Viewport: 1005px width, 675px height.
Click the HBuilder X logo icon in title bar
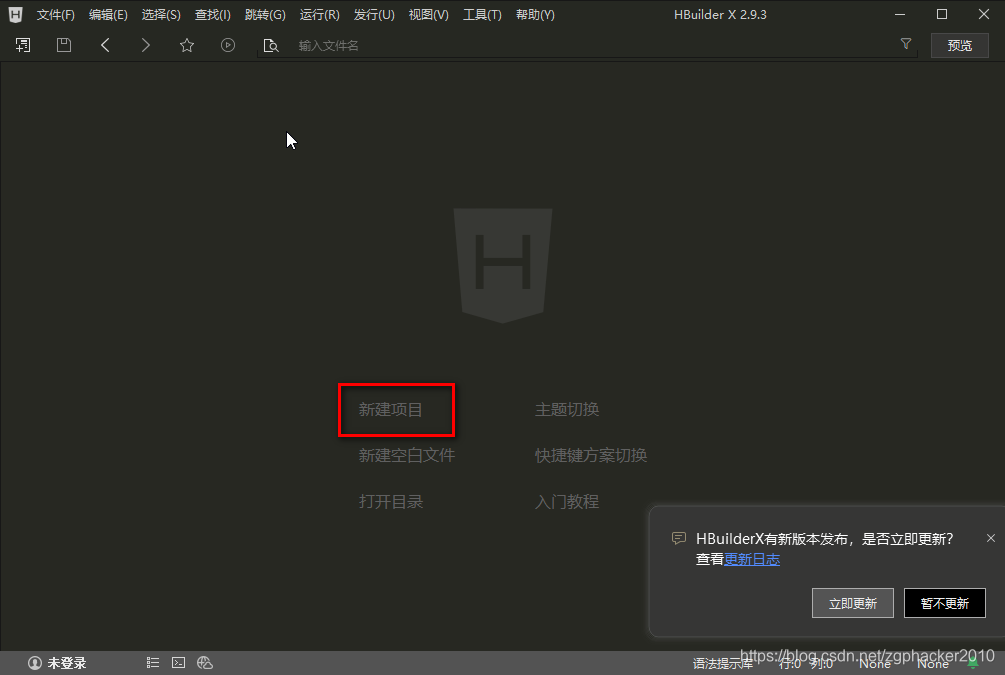(x=15, y=14)
